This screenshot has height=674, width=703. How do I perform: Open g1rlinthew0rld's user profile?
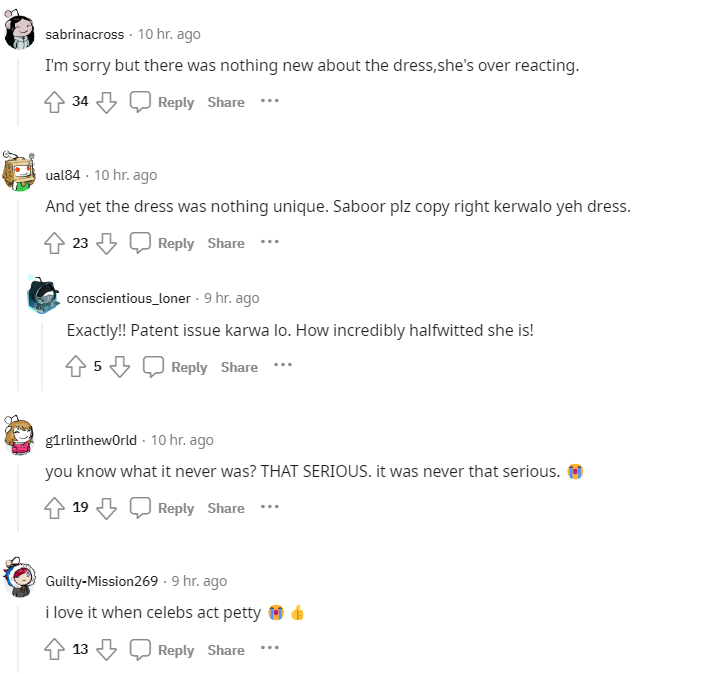click(x=91, y=440)
